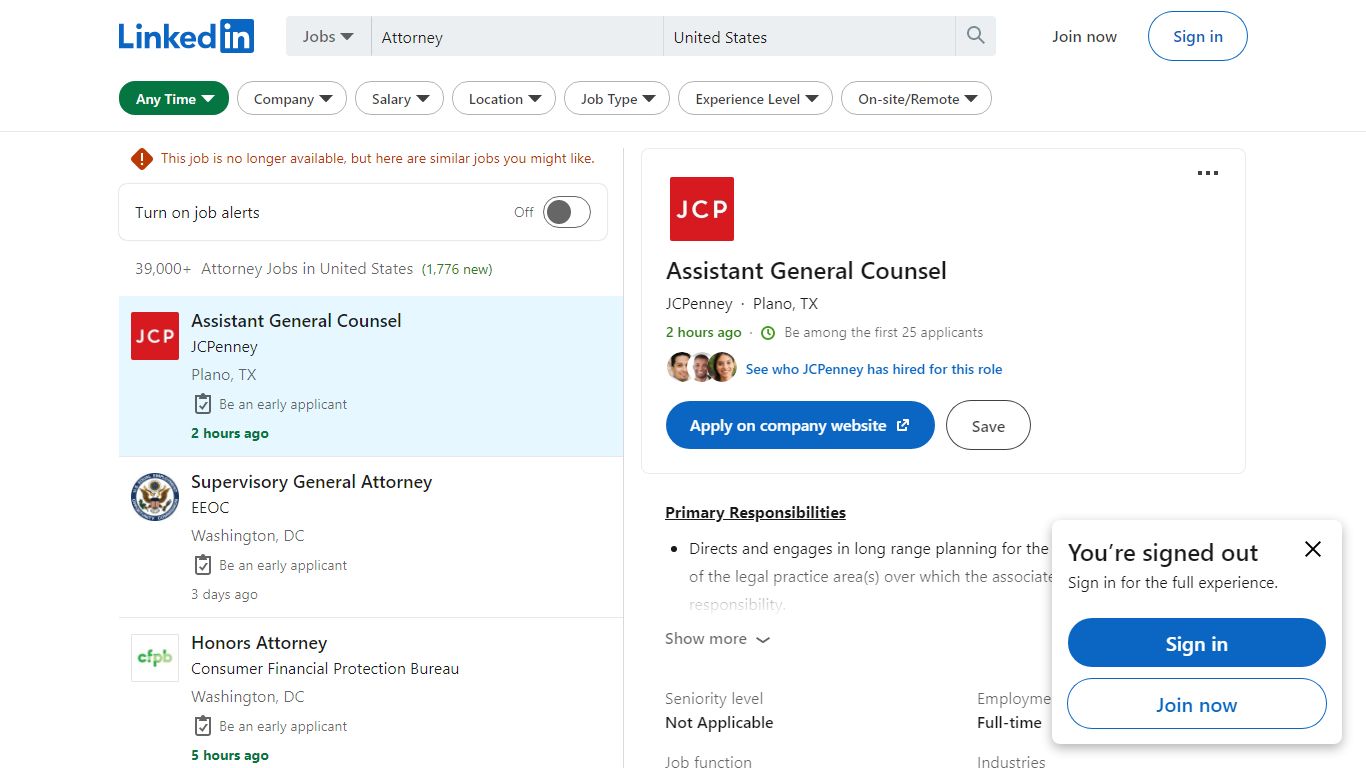
Task: Save the Assistant General Counsel job
Action: click(988, 425)
